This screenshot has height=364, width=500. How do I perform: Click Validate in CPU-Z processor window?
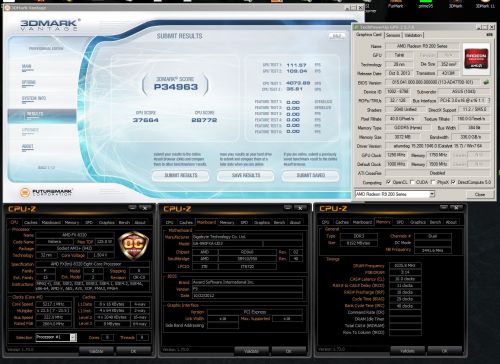click(96, 351)
